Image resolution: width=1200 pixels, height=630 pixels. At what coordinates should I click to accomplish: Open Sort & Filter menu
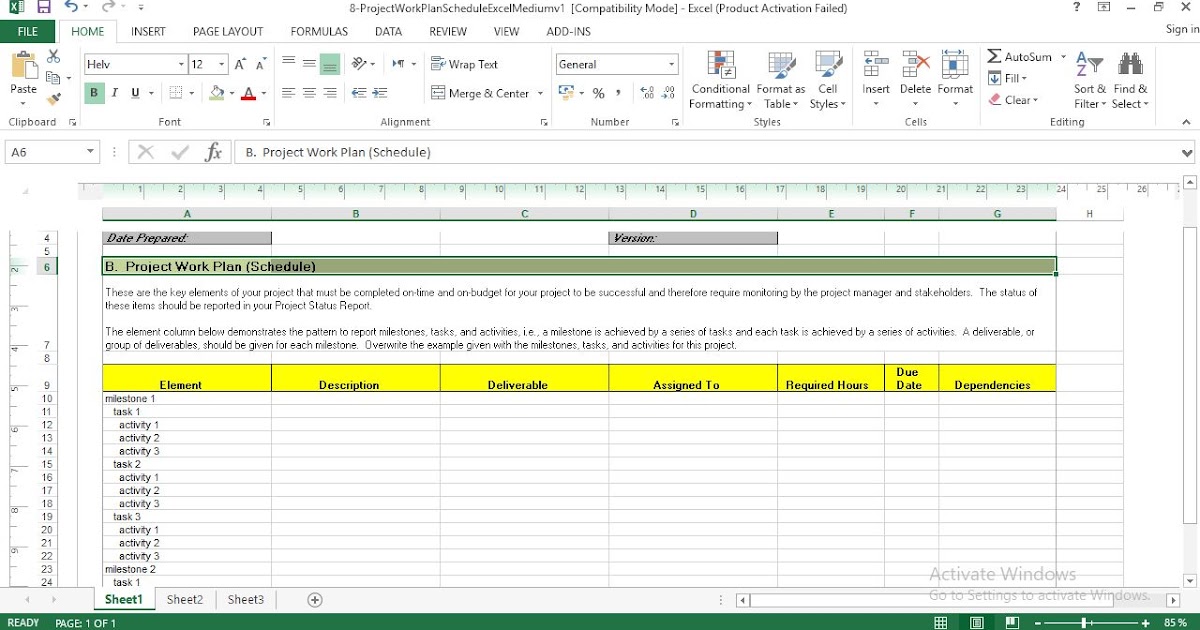[1089, 80]
